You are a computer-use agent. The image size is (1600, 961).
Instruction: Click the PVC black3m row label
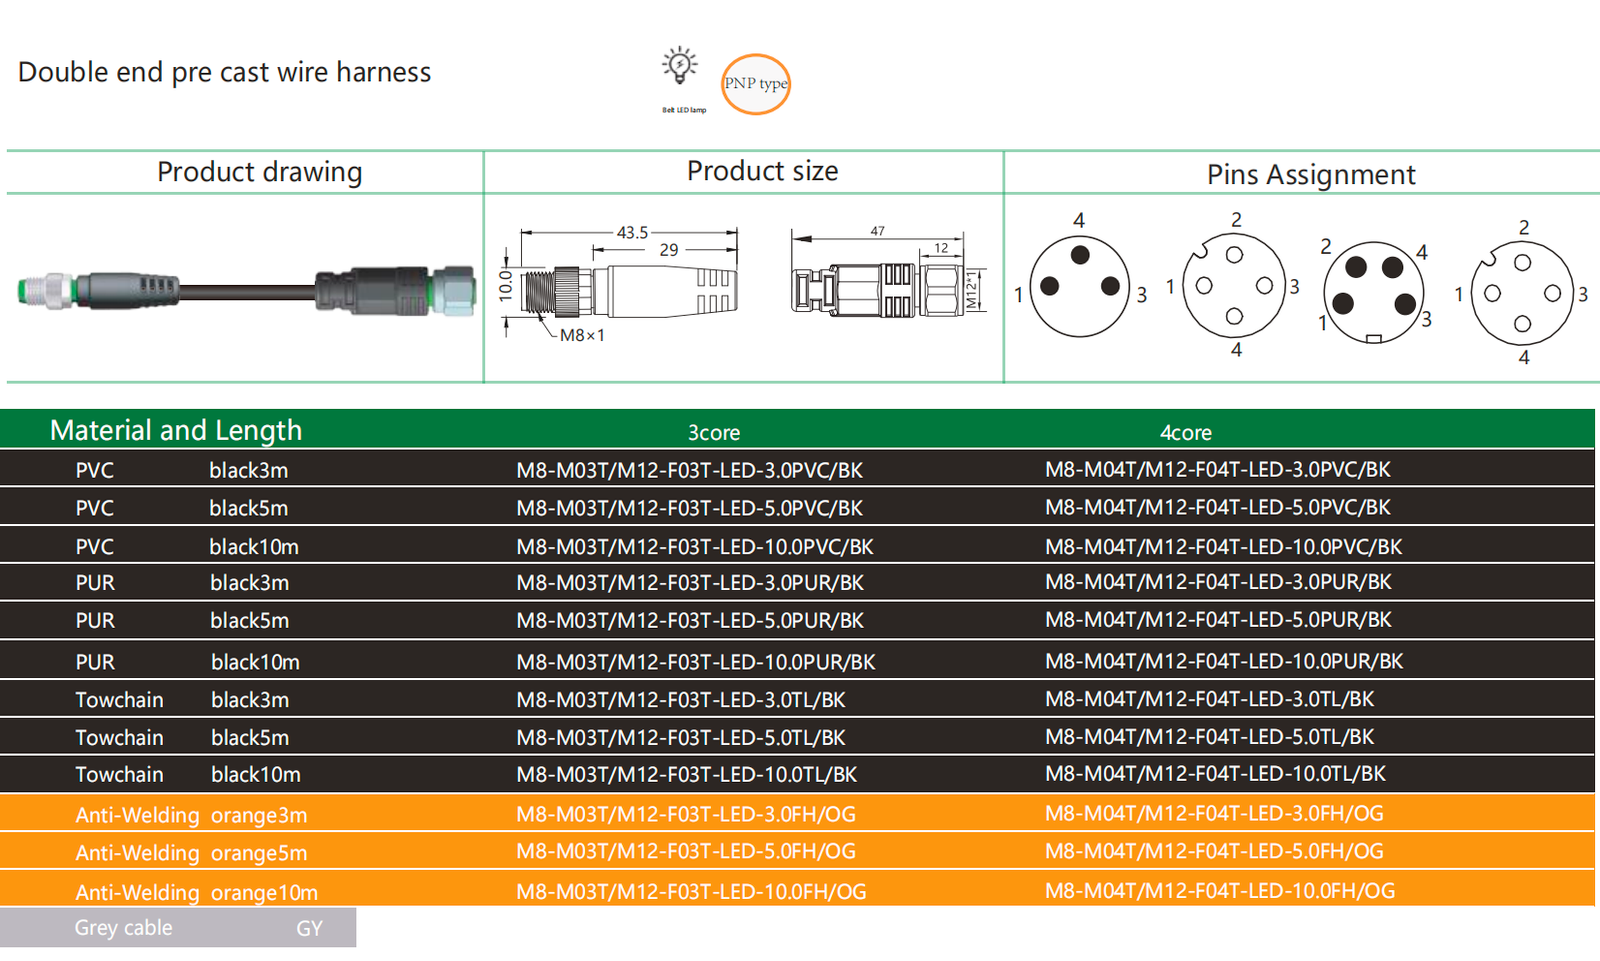(182, 470)
